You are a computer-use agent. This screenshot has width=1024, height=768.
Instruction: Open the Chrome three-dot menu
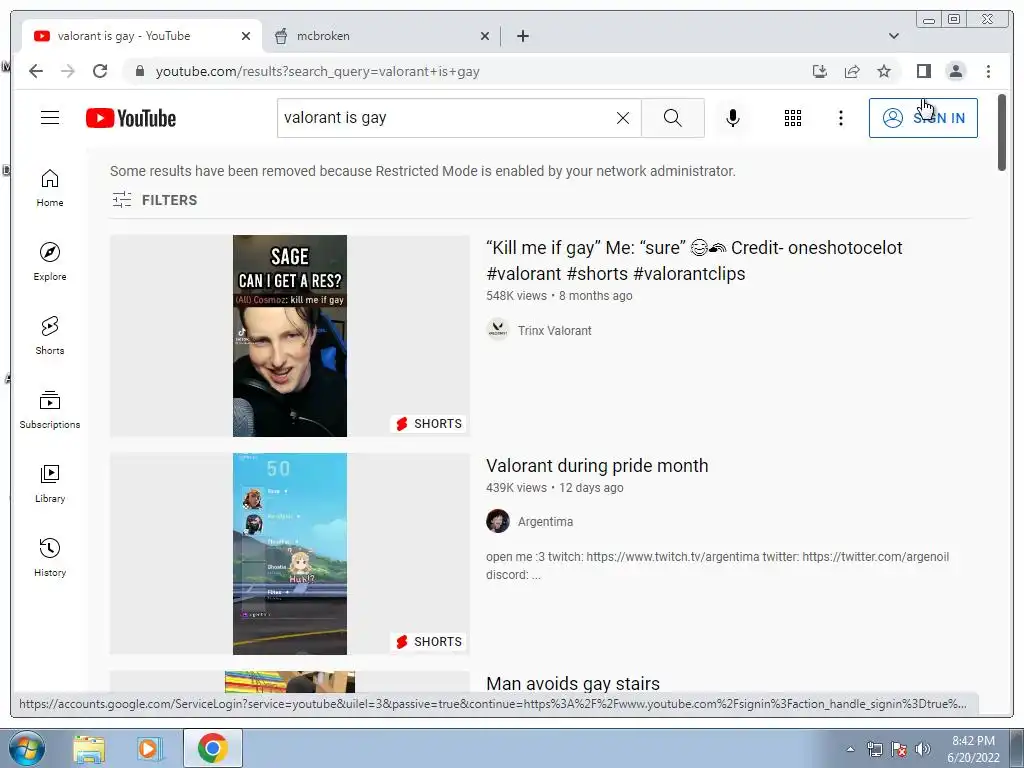point(988,71)
